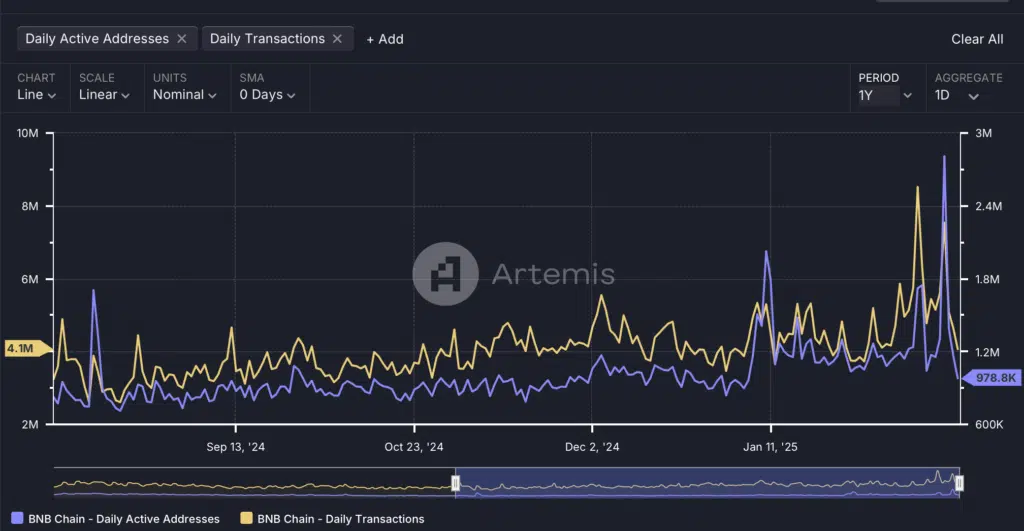Click the 600K right axis label
This screenshot has width=1024, height=531.
pyautogui.click(x=989, y=425)
